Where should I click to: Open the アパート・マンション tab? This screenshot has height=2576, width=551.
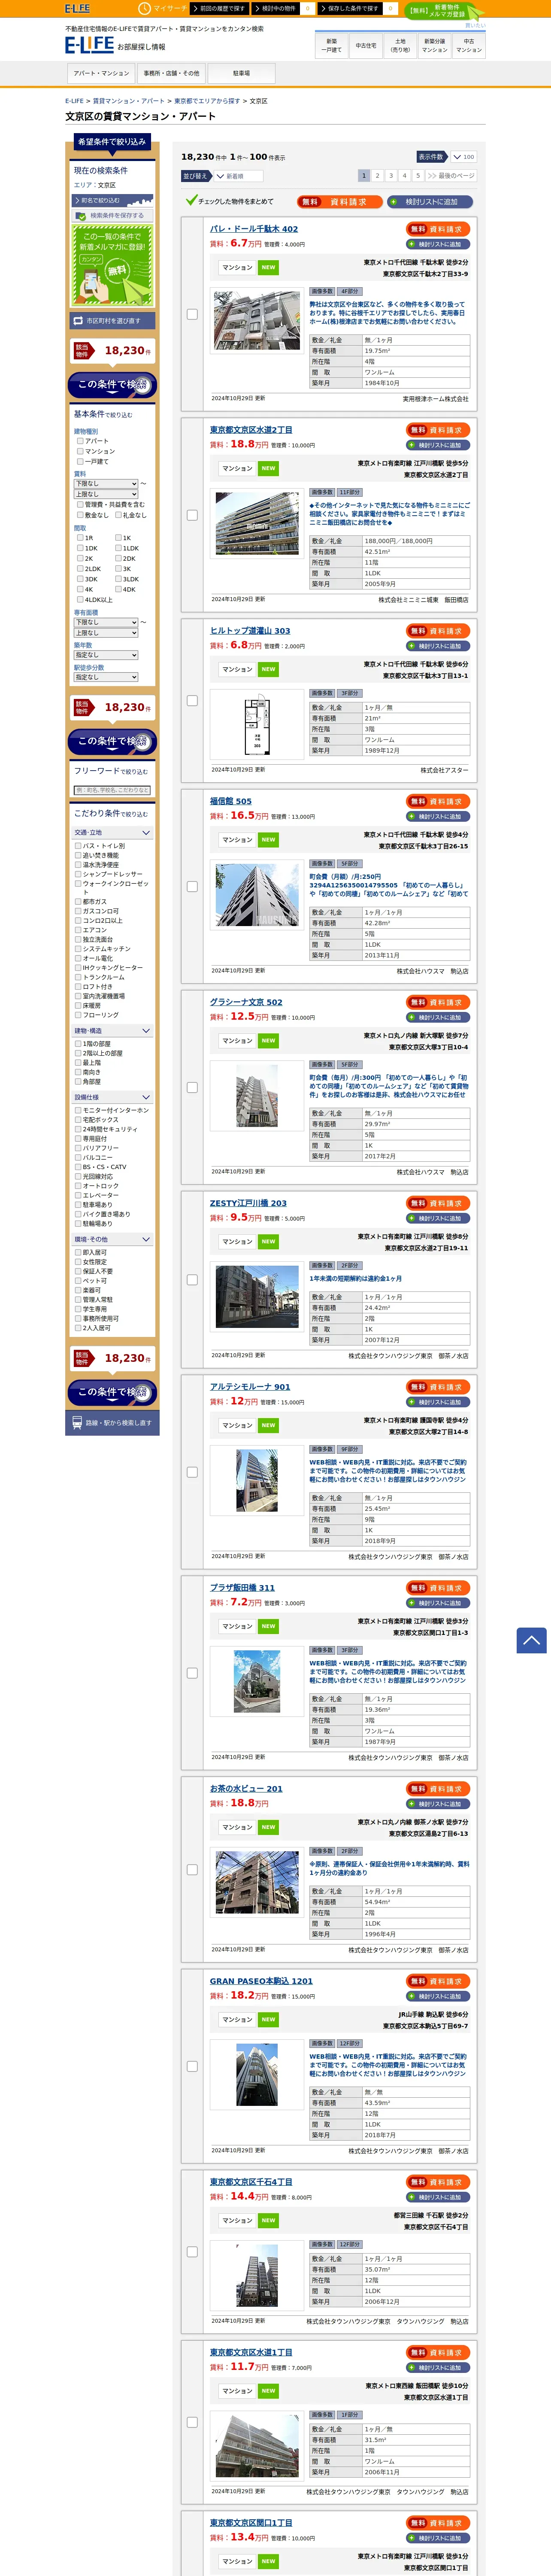pyautogui.click(x=101, y=73)
